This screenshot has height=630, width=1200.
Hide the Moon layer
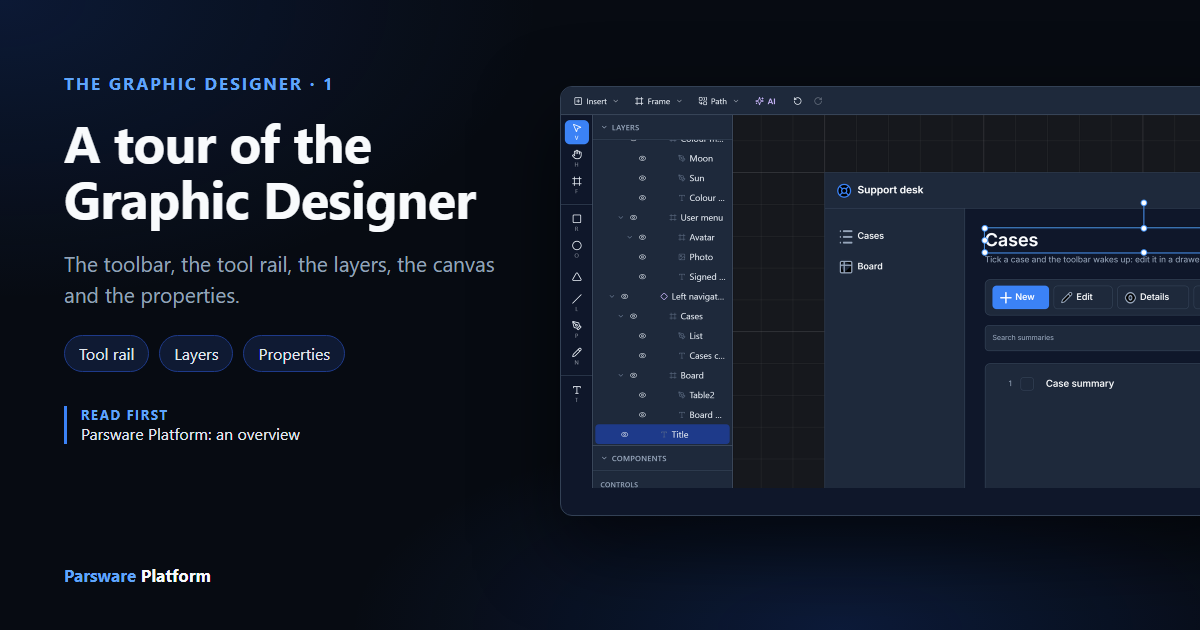642,159
